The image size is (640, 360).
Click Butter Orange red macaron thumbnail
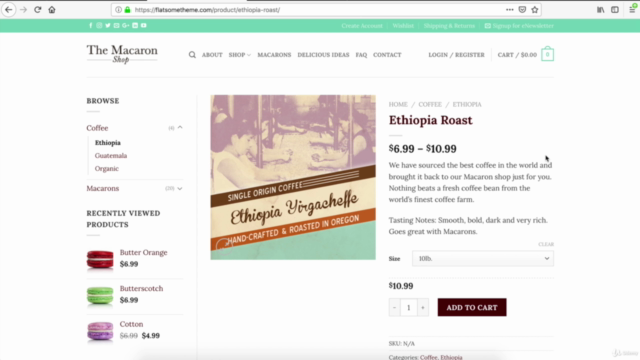(x=100, y=259)
